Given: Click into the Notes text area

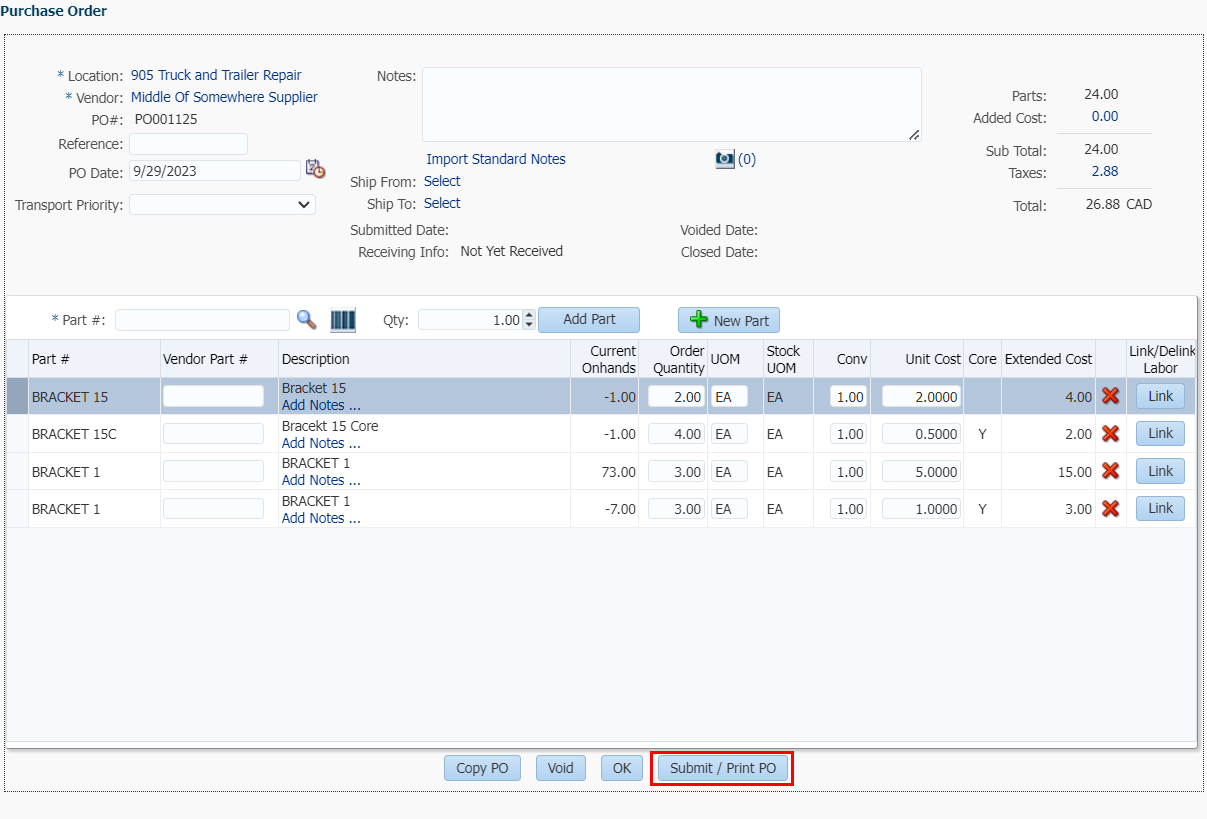Looking at the screenshot, I should 671,104.
